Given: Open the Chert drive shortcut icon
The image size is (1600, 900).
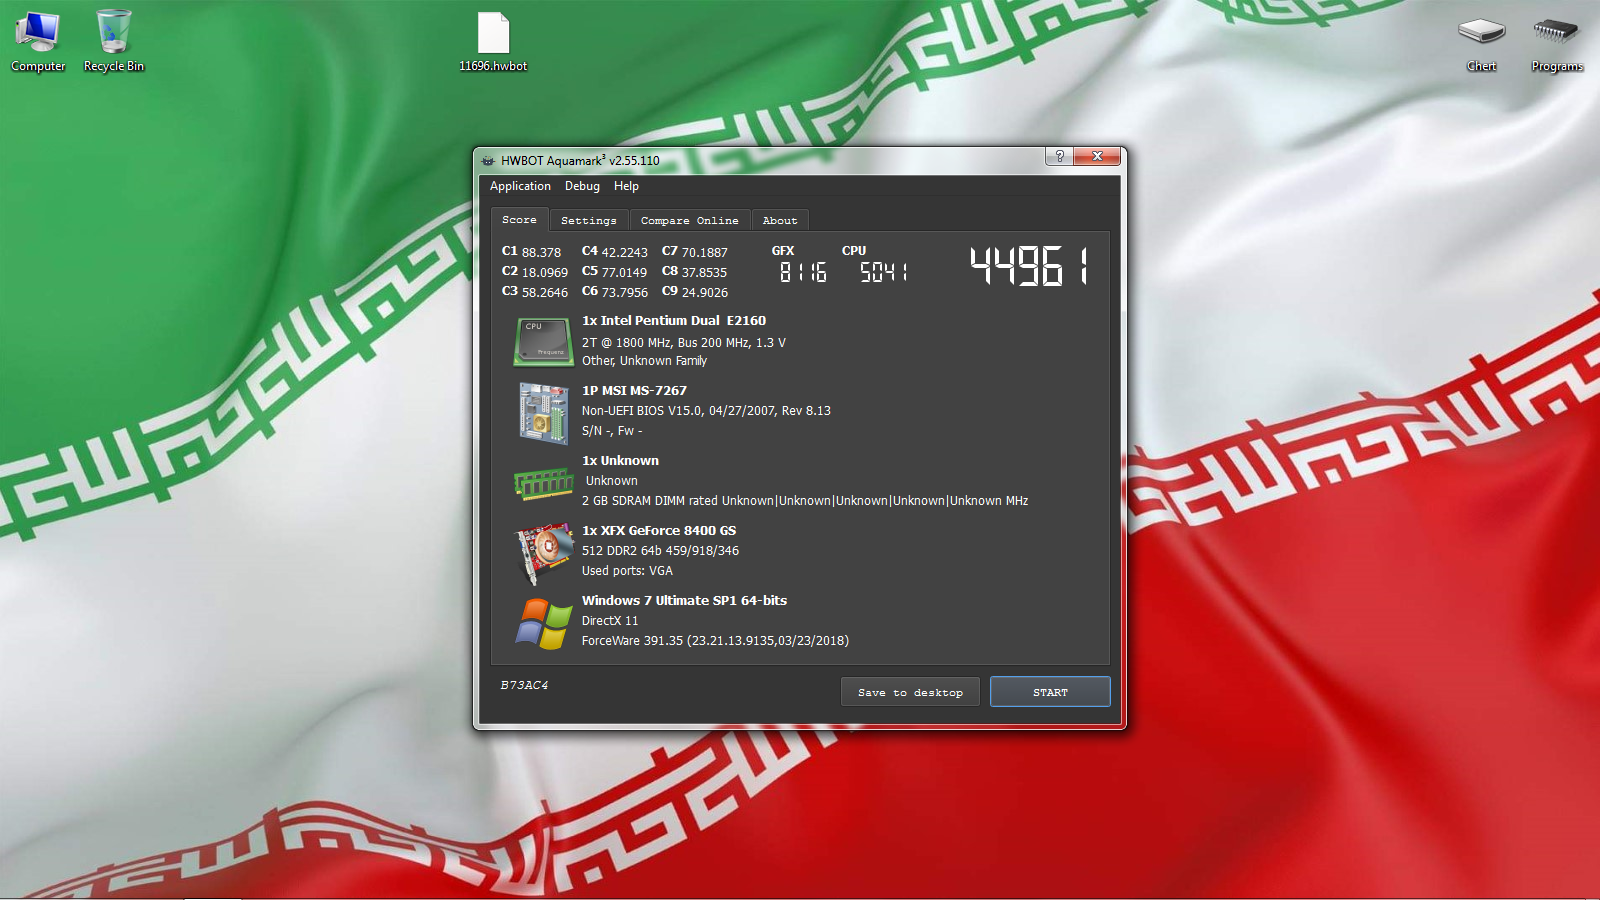Looking at the screenshot, I should coord(1482,42).
